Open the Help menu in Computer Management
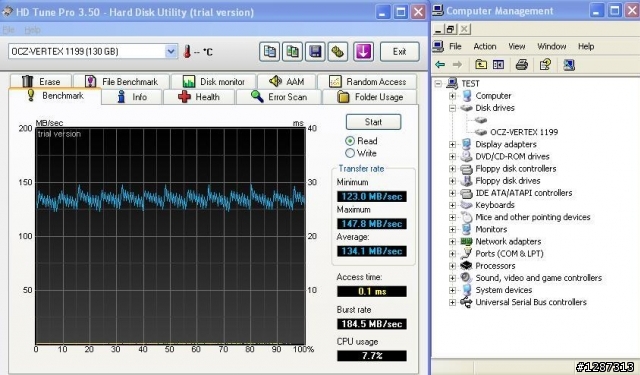Viewport: 640px width, 375px height. [586, 47]
